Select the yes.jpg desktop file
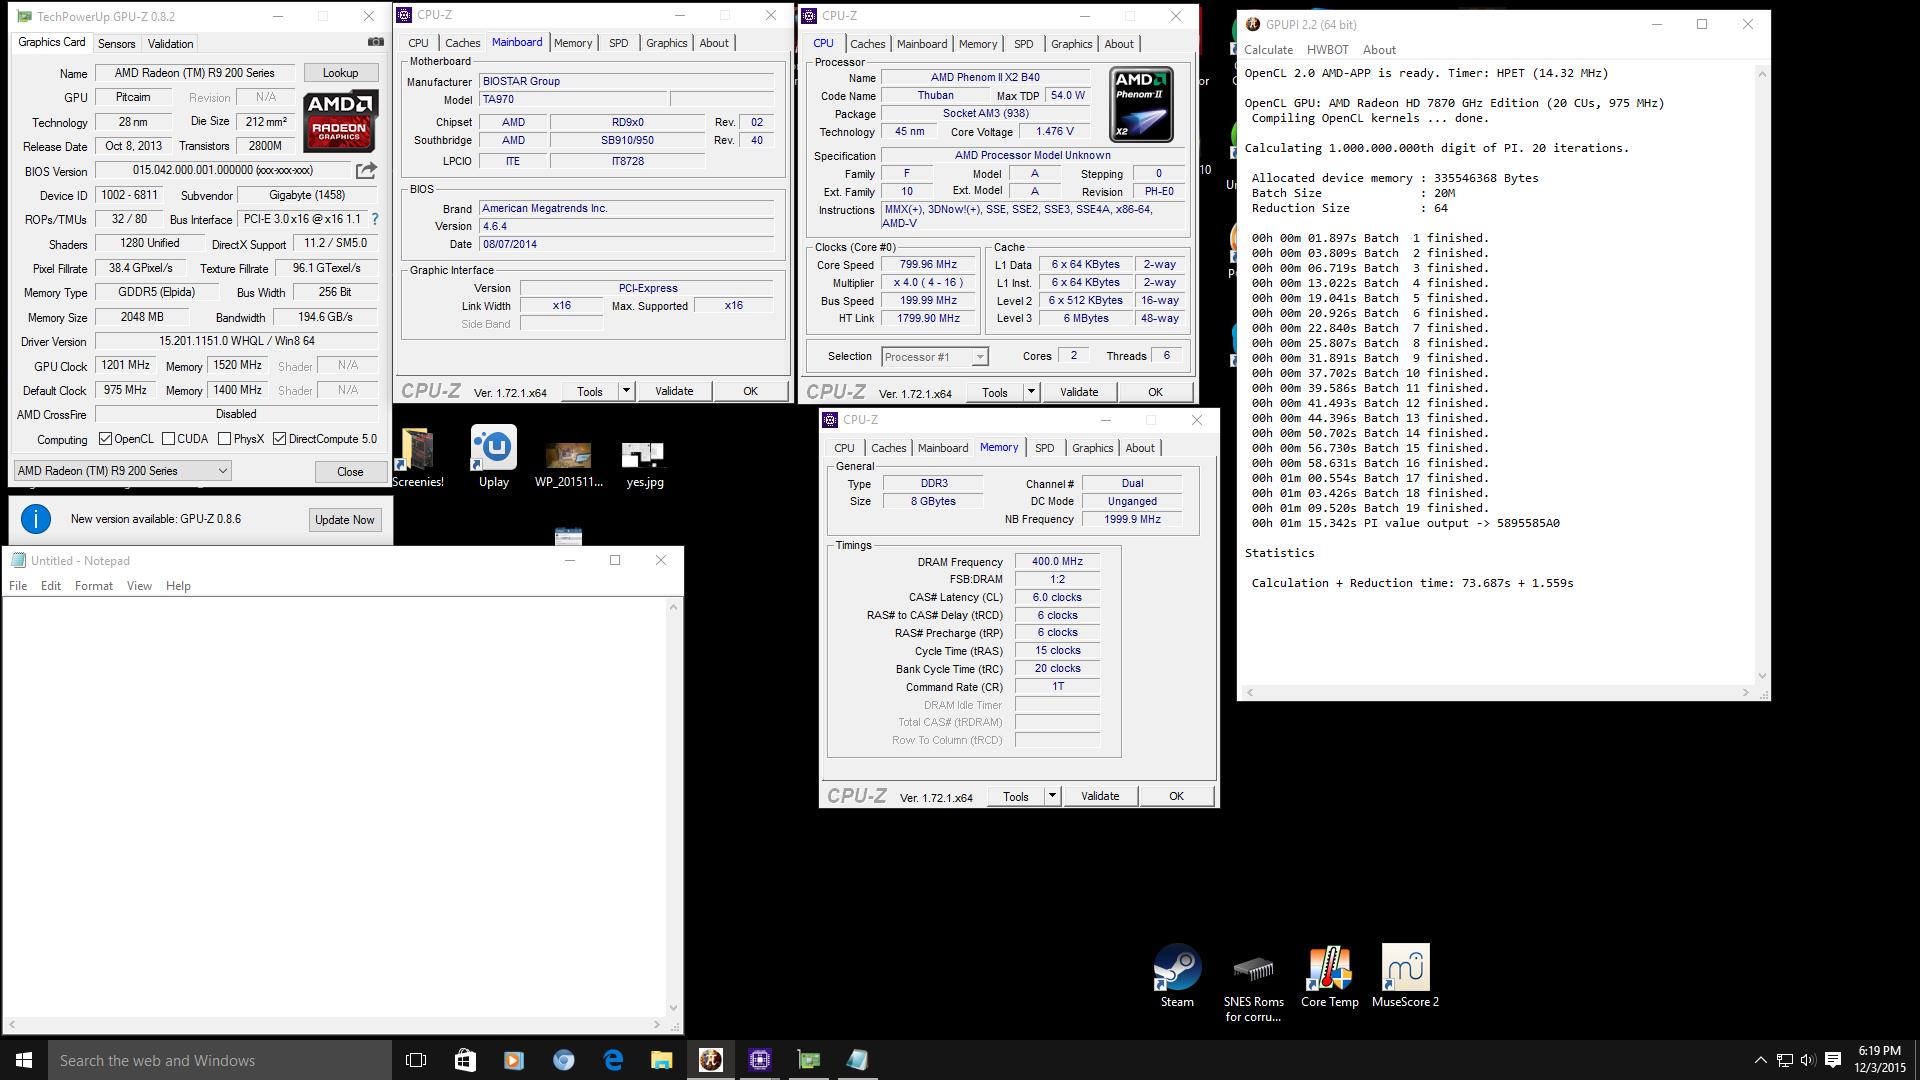The image size is (1920, 1080). click(644, 465)
